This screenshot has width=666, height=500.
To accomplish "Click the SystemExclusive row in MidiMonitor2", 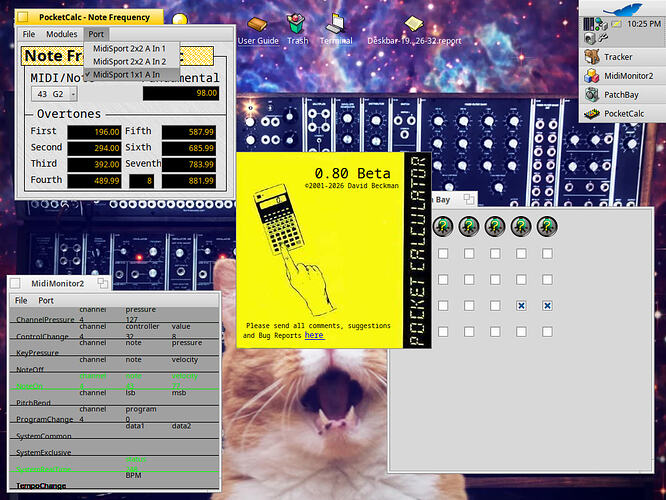I will (114, 448).
